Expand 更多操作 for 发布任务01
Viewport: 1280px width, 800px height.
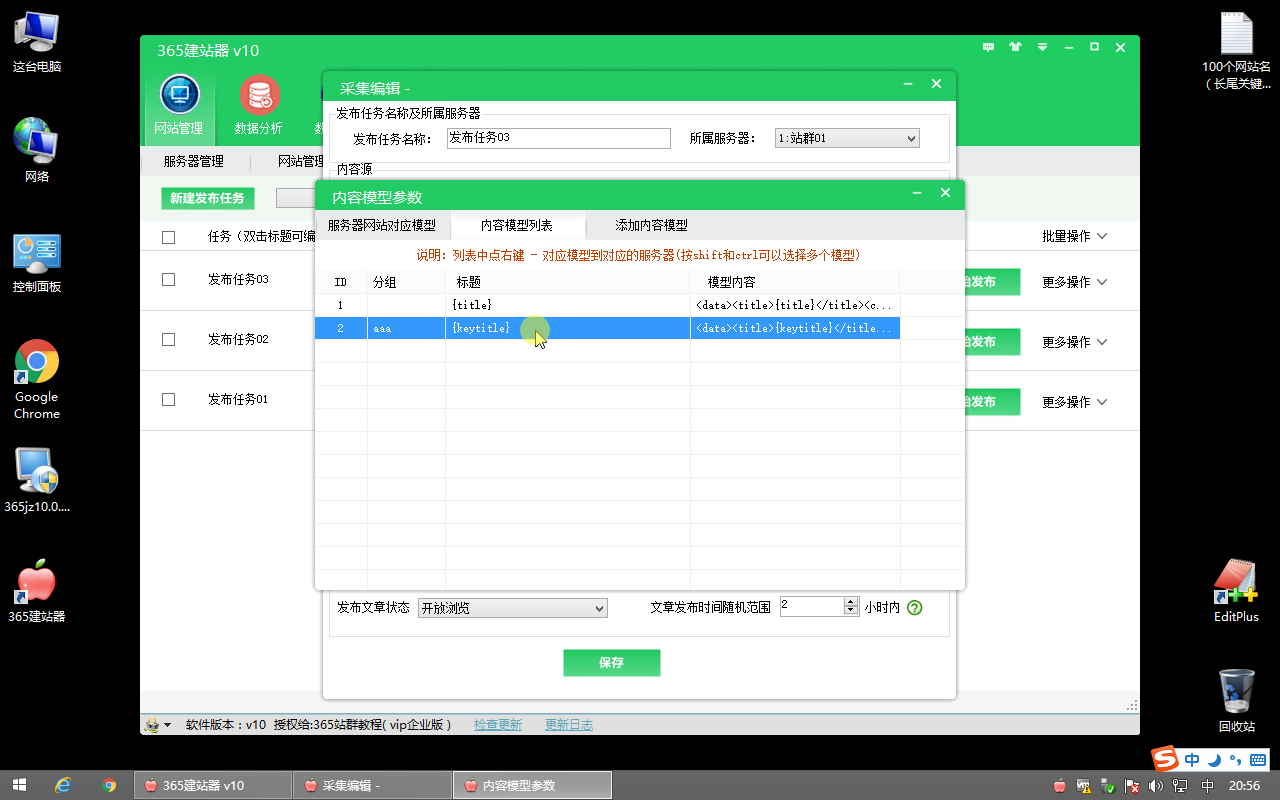click(x=1074, y=402)
